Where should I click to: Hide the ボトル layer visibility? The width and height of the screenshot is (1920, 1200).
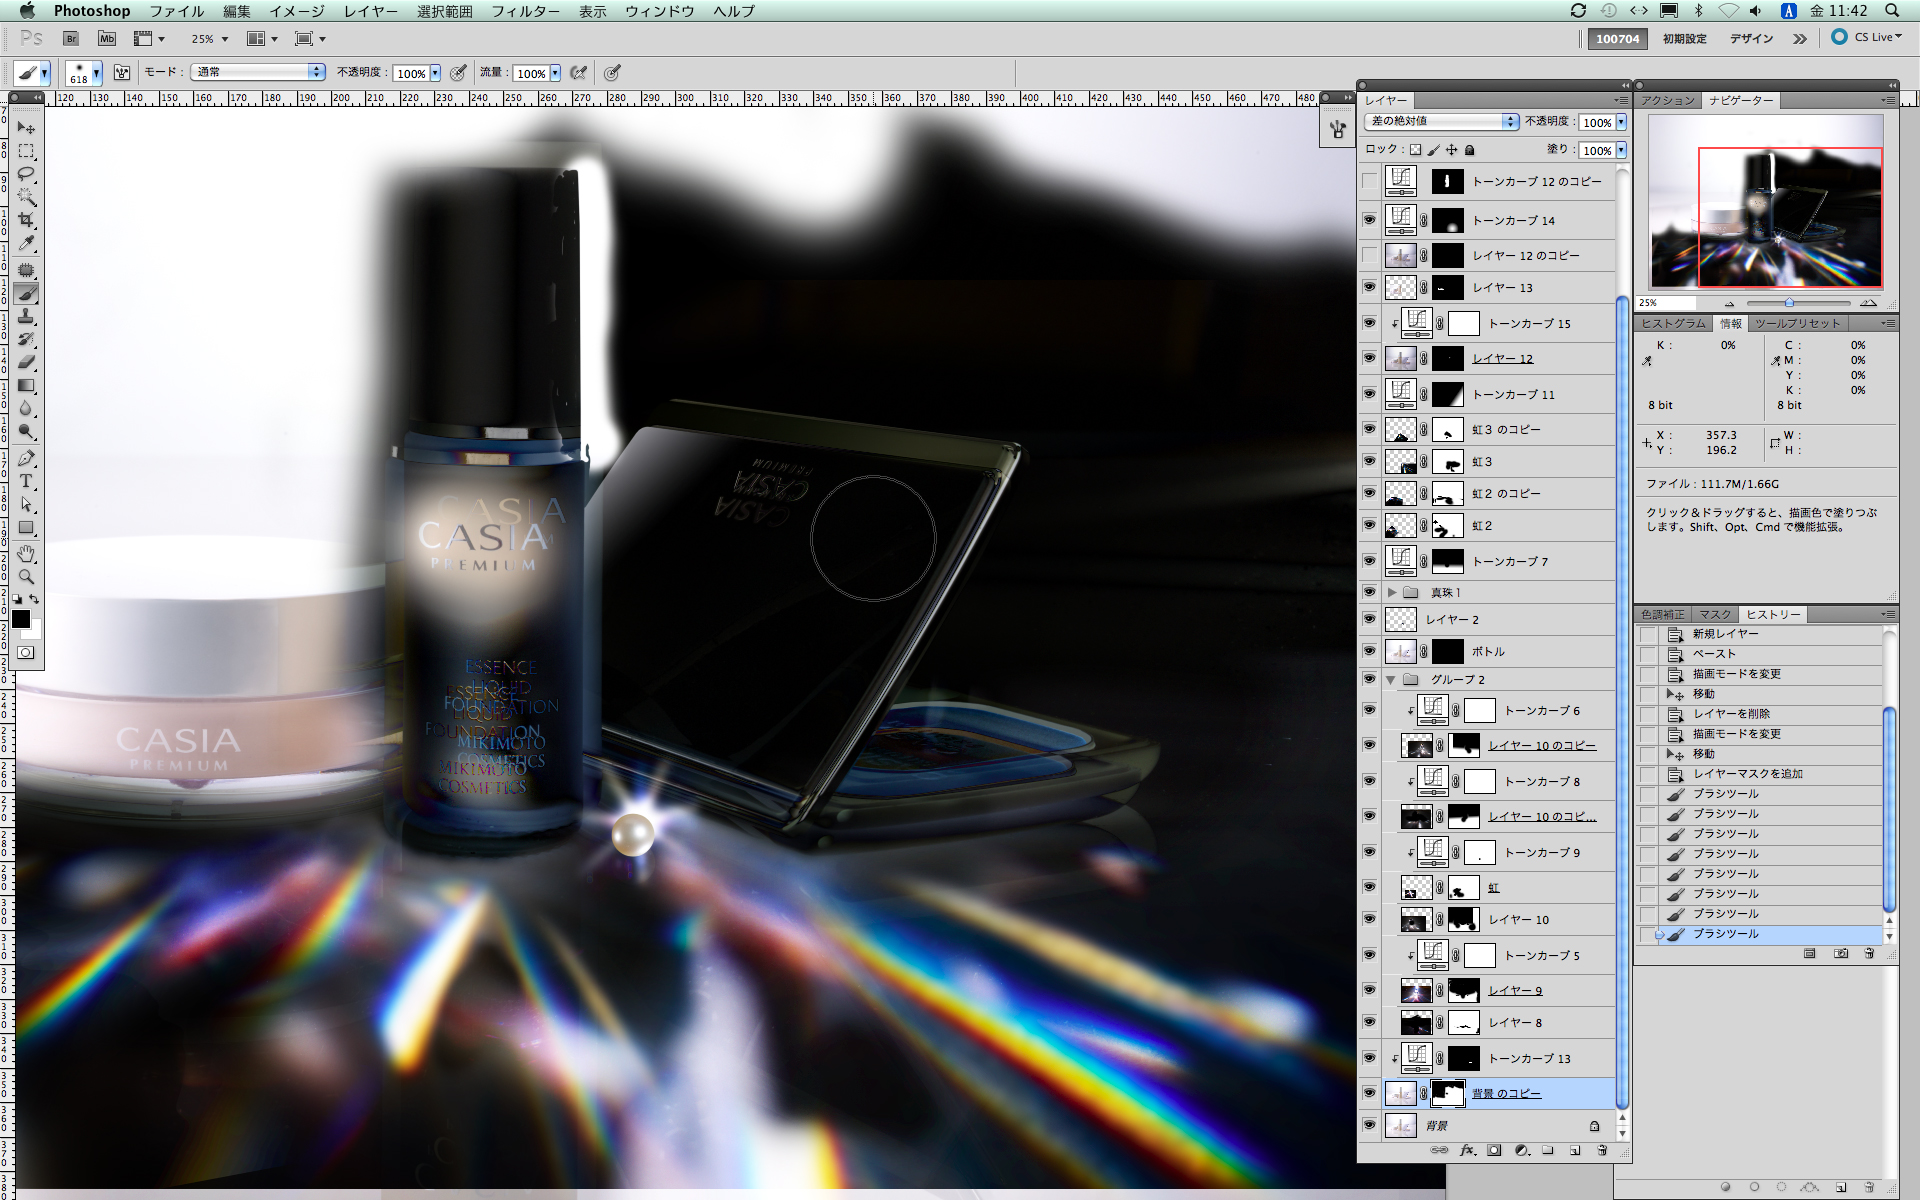click(1369, 651)
